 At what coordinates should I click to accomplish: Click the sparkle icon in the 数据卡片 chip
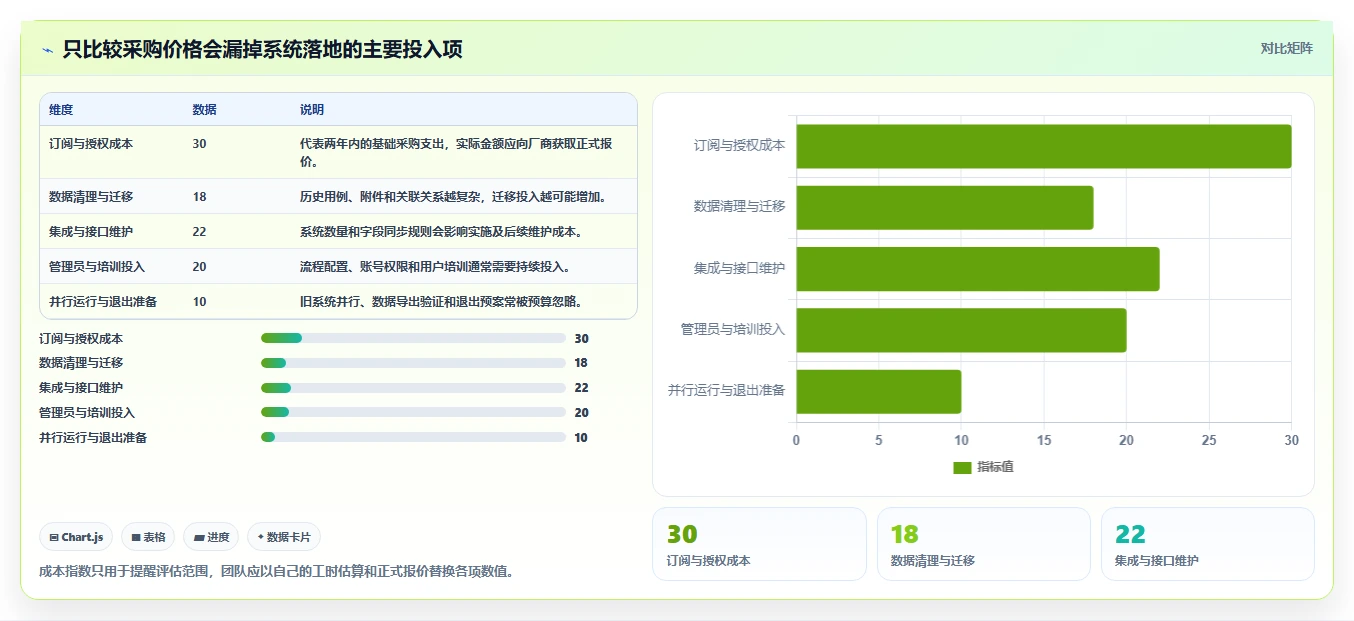click(x=260, y=537)
